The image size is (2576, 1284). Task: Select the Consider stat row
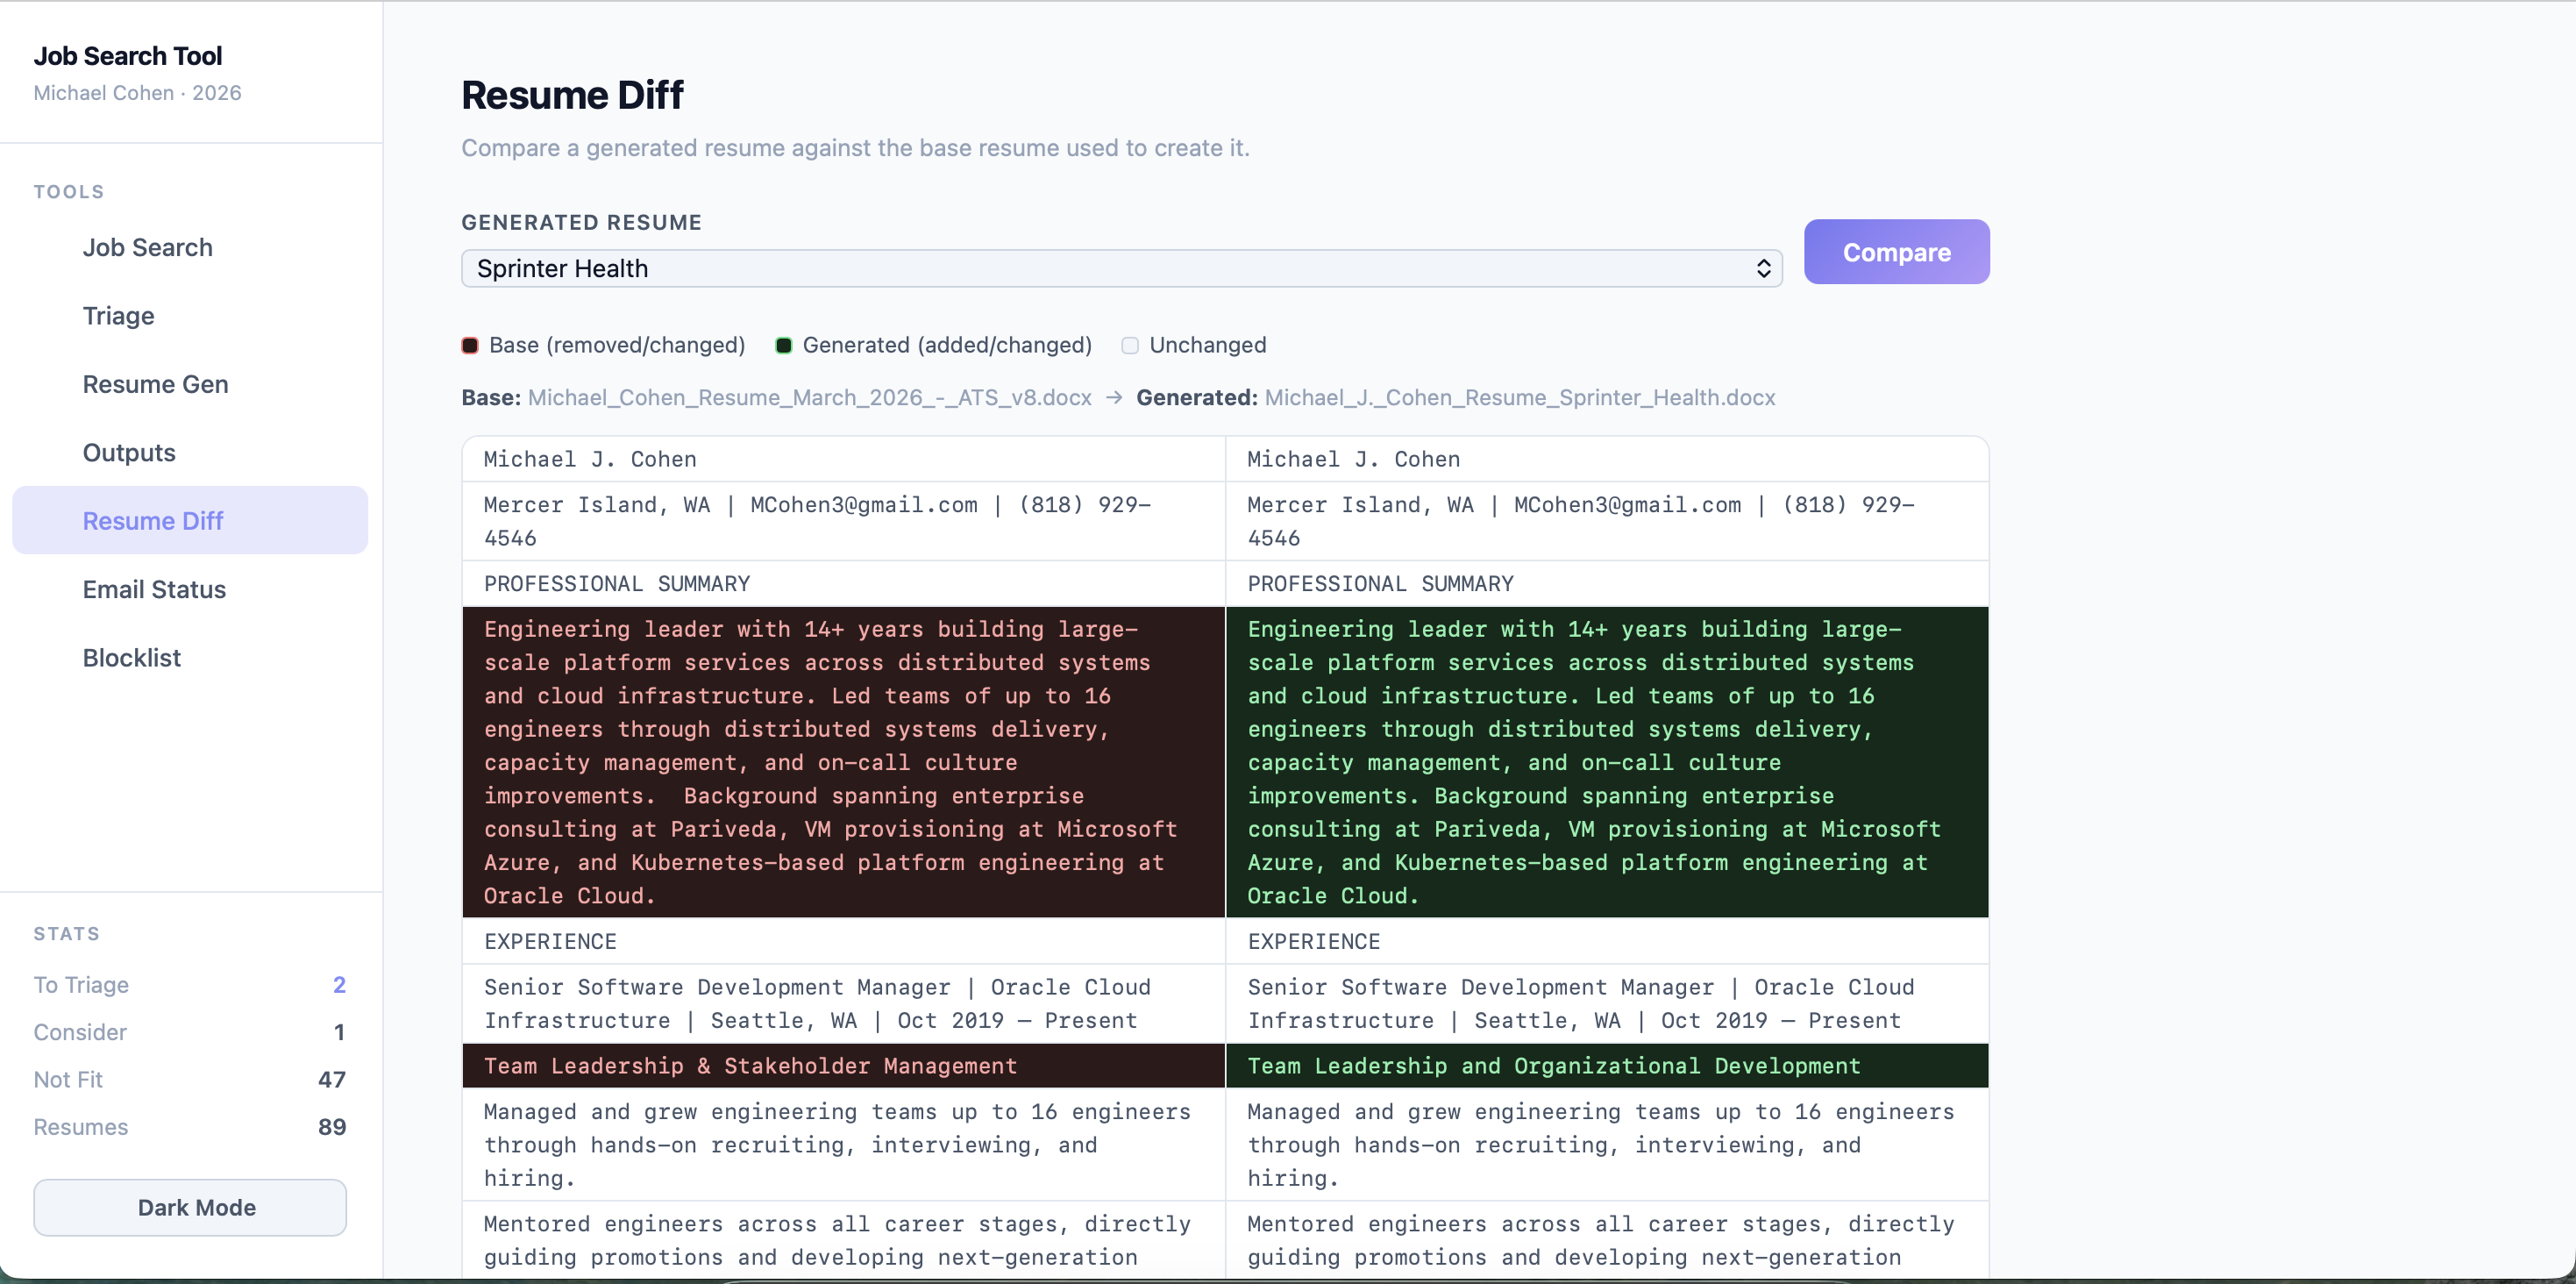(x=190, y=1032)
